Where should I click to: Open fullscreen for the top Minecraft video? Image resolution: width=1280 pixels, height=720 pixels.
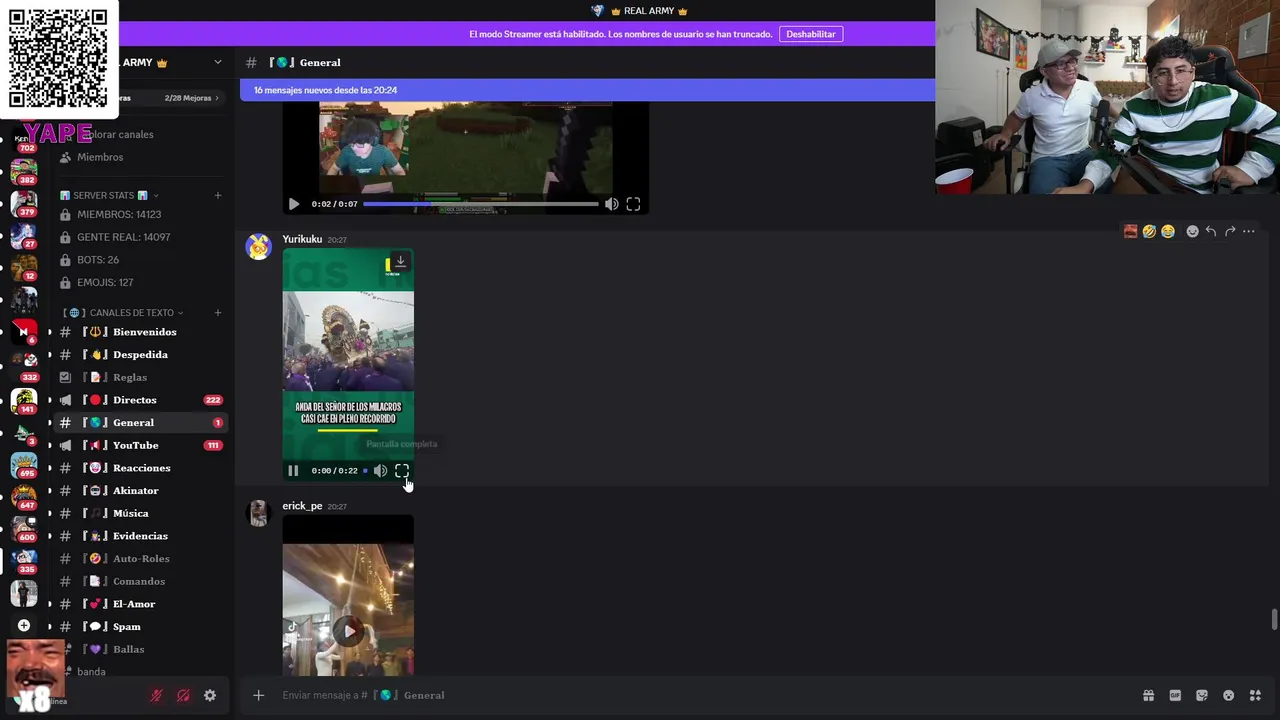[633, 204]
